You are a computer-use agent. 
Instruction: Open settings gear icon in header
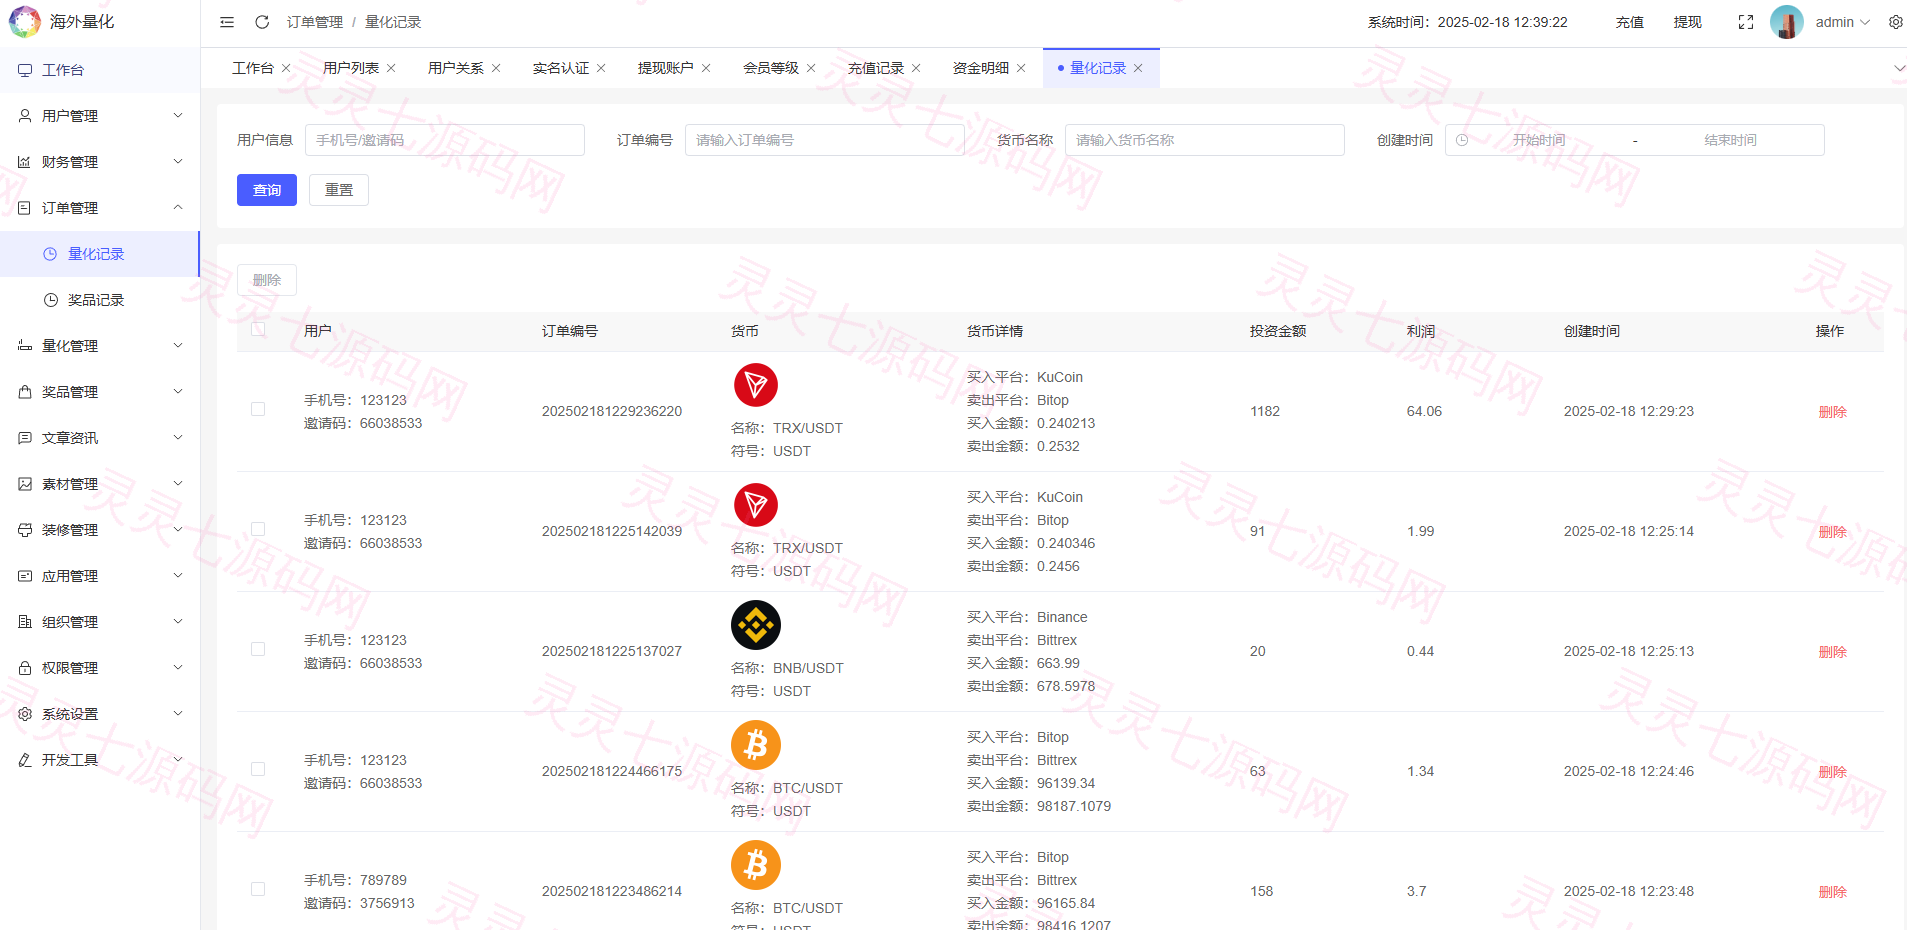pyautogui.click(x=1895, y=22)
